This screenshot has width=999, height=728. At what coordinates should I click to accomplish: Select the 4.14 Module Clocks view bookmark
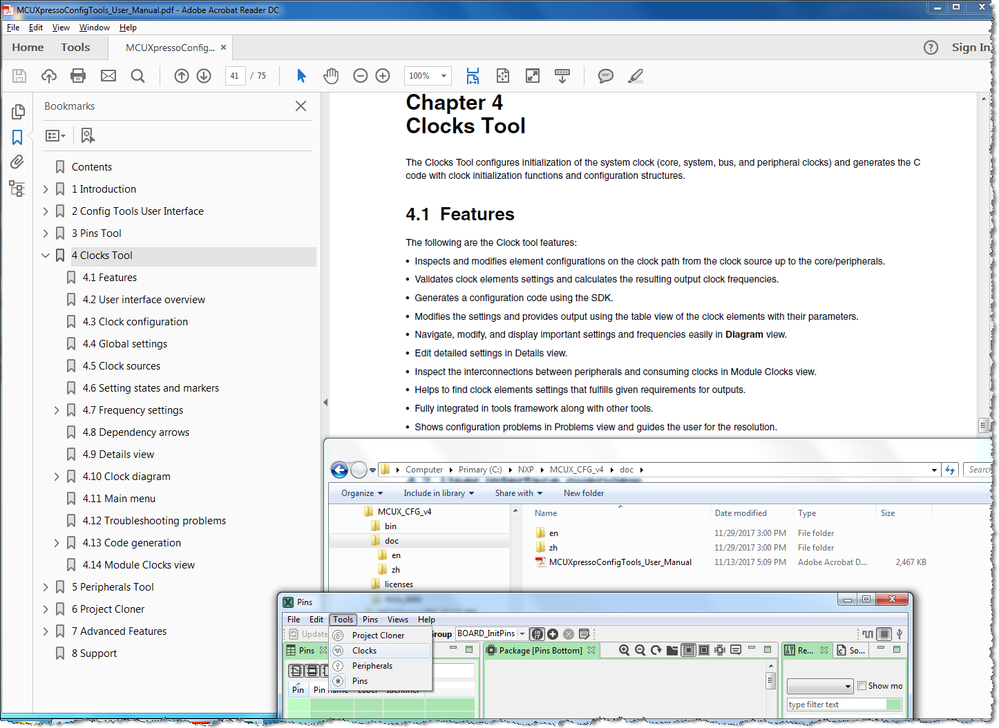(138, 565)
